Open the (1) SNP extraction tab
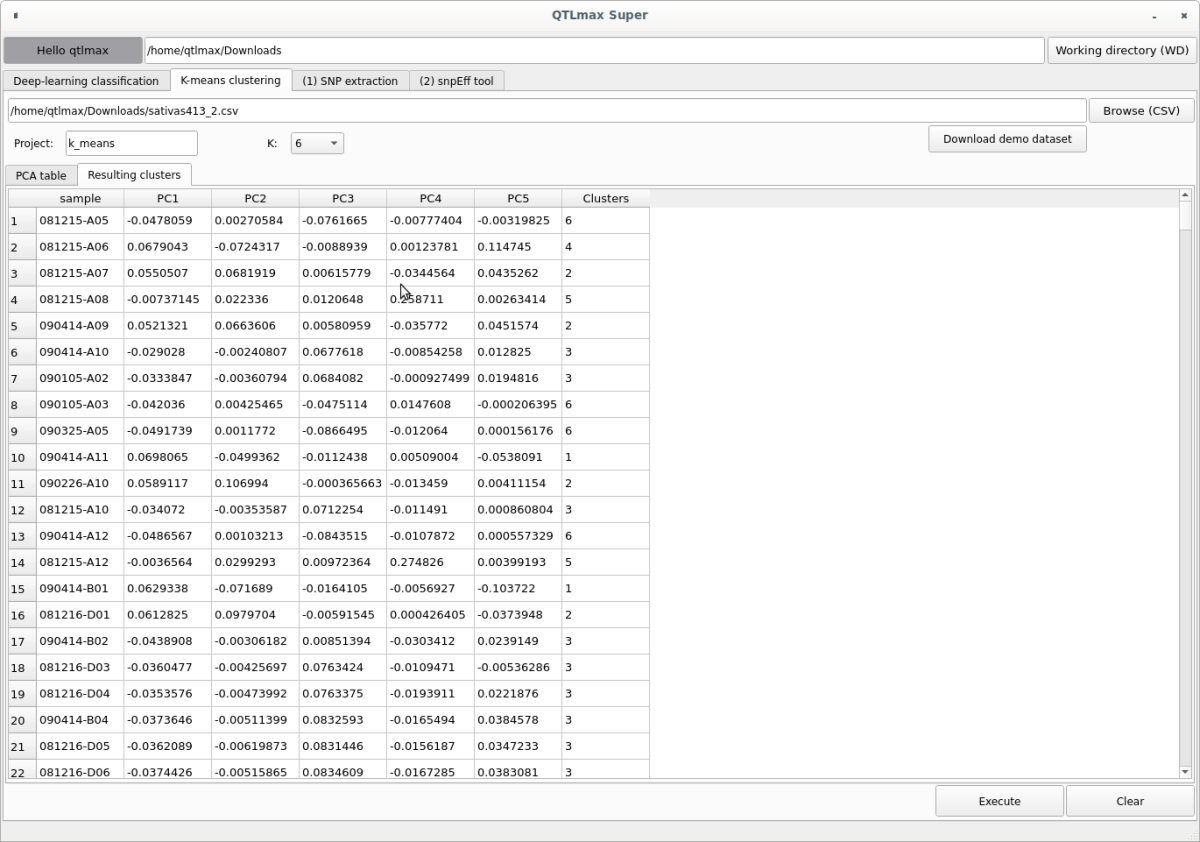This screenshot has width=1200, height=842. 350,81
